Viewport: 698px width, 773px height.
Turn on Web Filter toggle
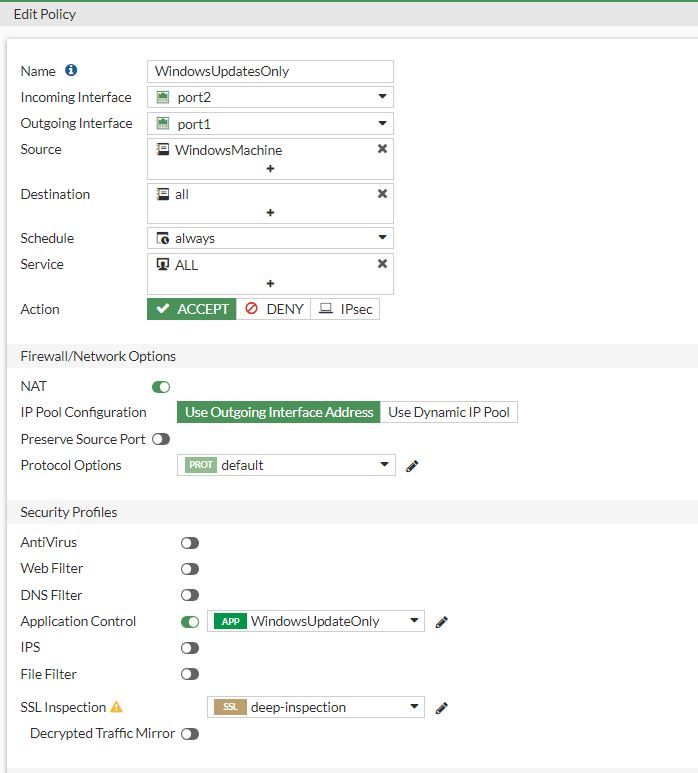(190, 569)
